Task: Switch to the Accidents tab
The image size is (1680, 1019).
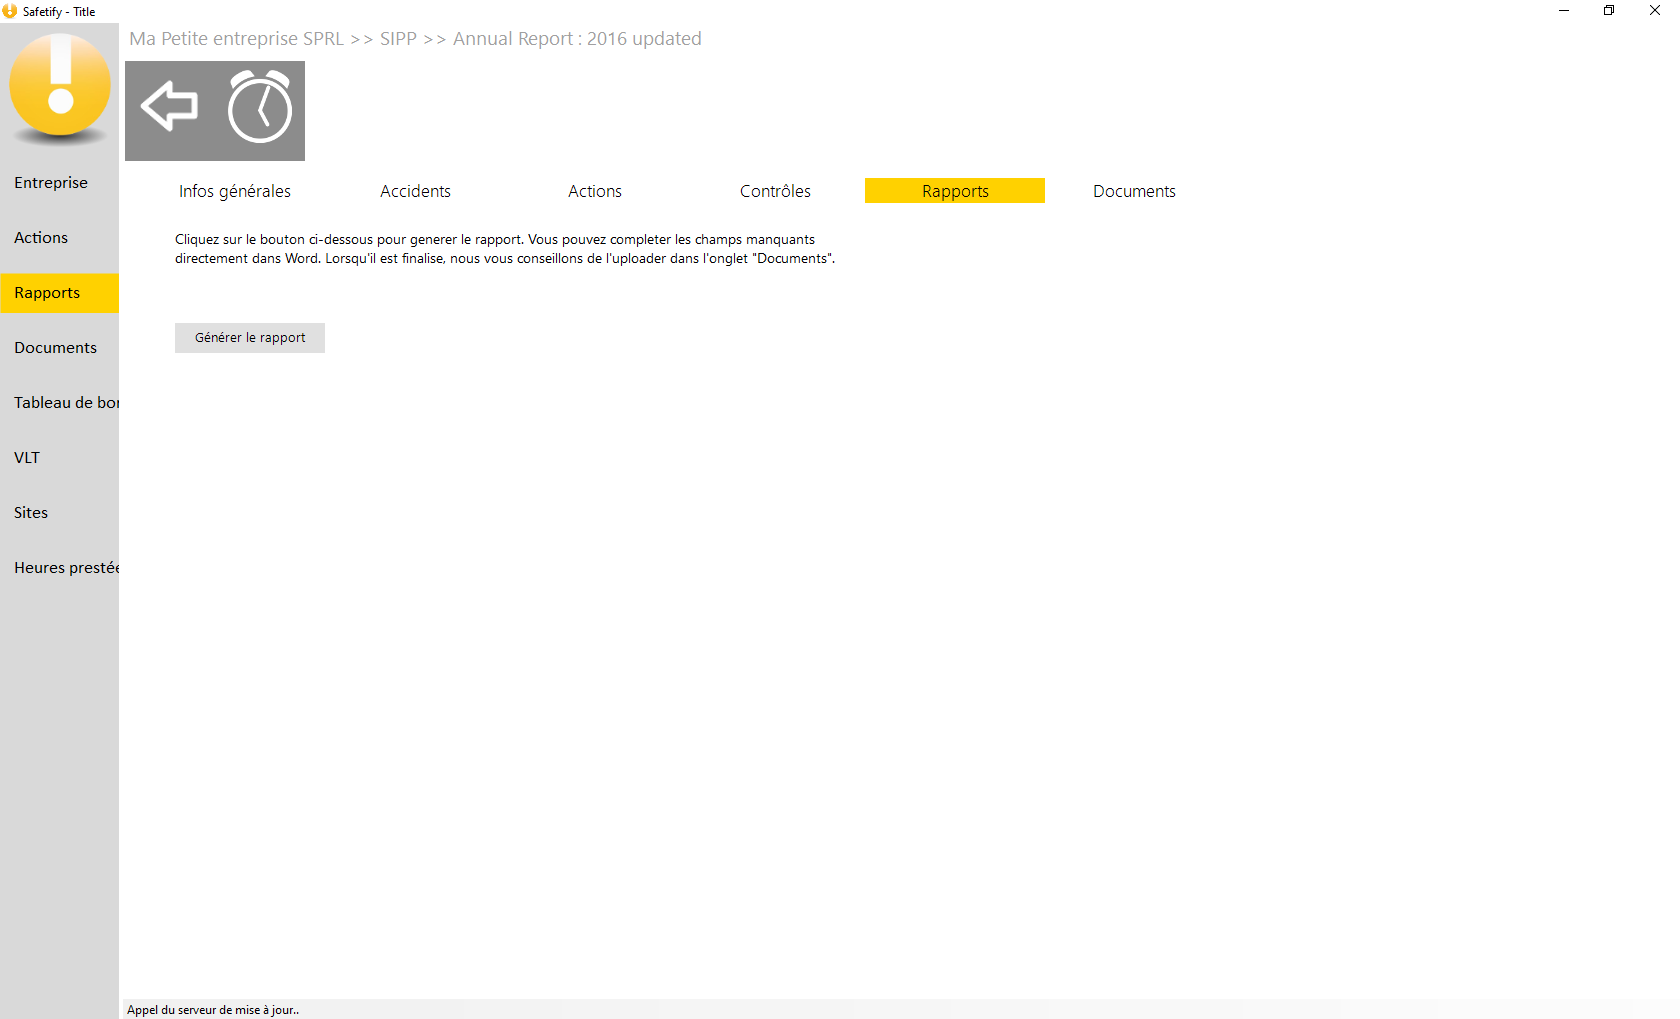Action: (415, 191)
